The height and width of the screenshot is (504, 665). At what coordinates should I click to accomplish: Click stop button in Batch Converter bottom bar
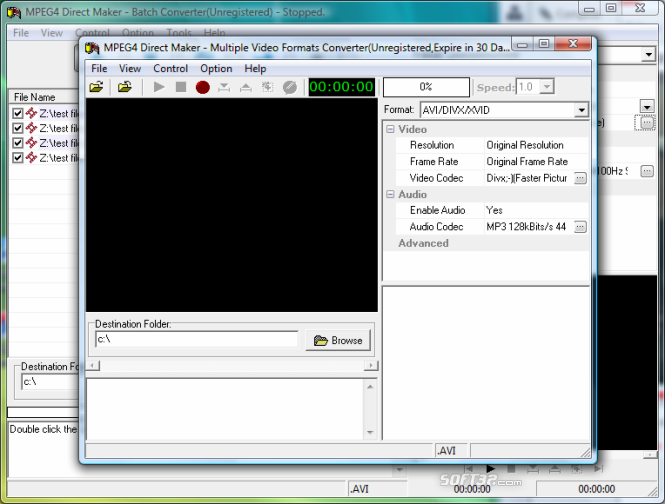point(511,469)
